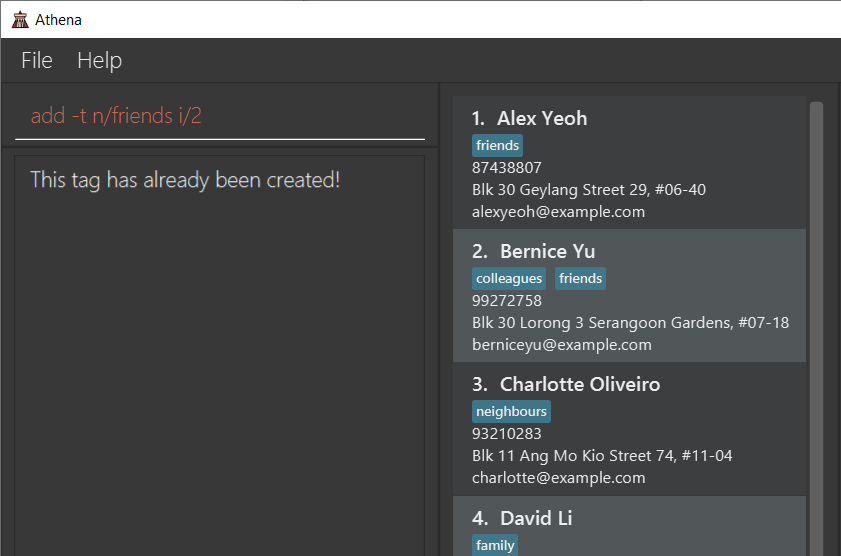Click address Blk 30 Geylang Street 29
This screenshot has width=841, height=556.
pyautogui.click(x=588, y=190)
